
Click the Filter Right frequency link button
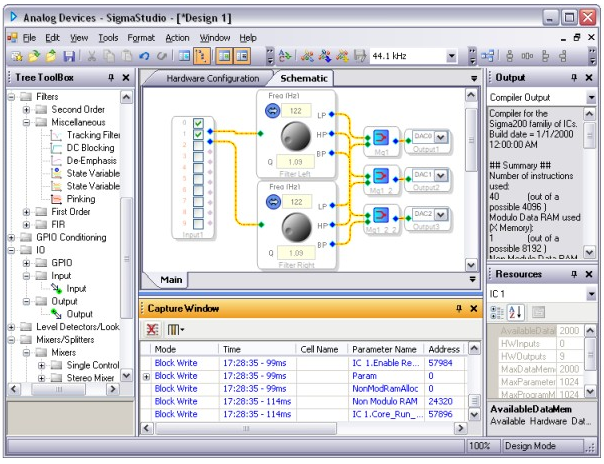[273, 202]
